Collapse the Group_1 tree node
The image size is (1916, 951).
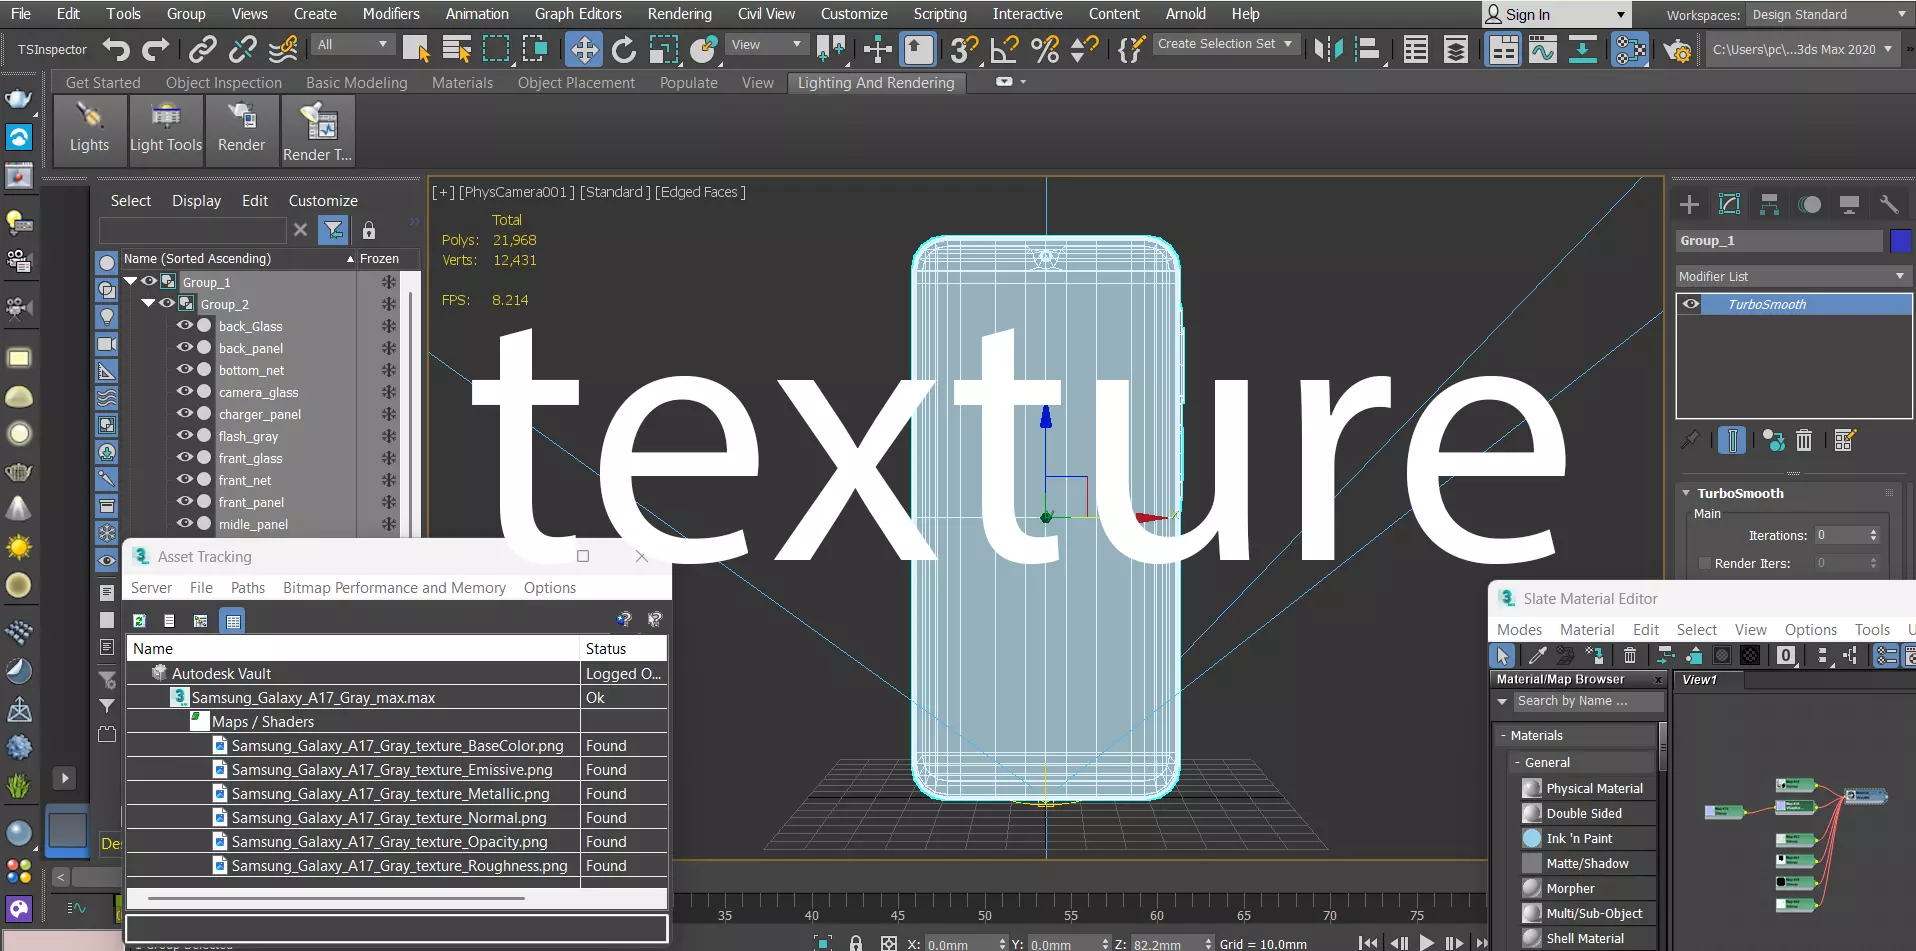[x=130, y=281]
